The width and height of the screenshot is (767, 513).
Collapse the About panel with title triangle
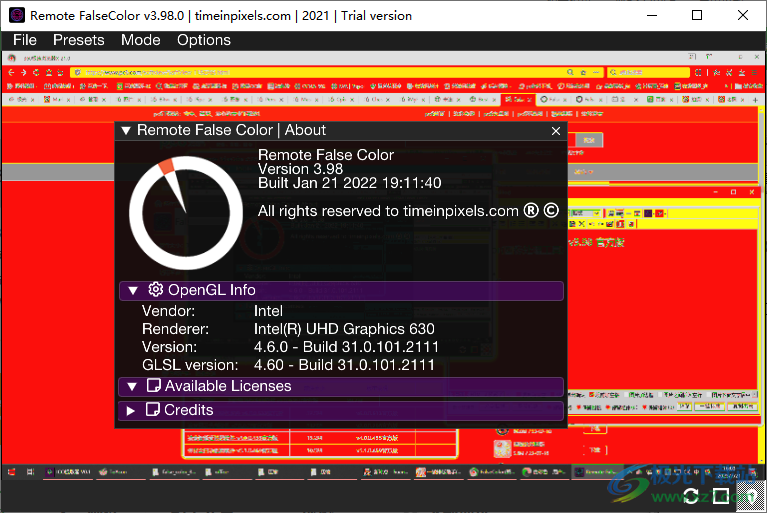point(126,131)
